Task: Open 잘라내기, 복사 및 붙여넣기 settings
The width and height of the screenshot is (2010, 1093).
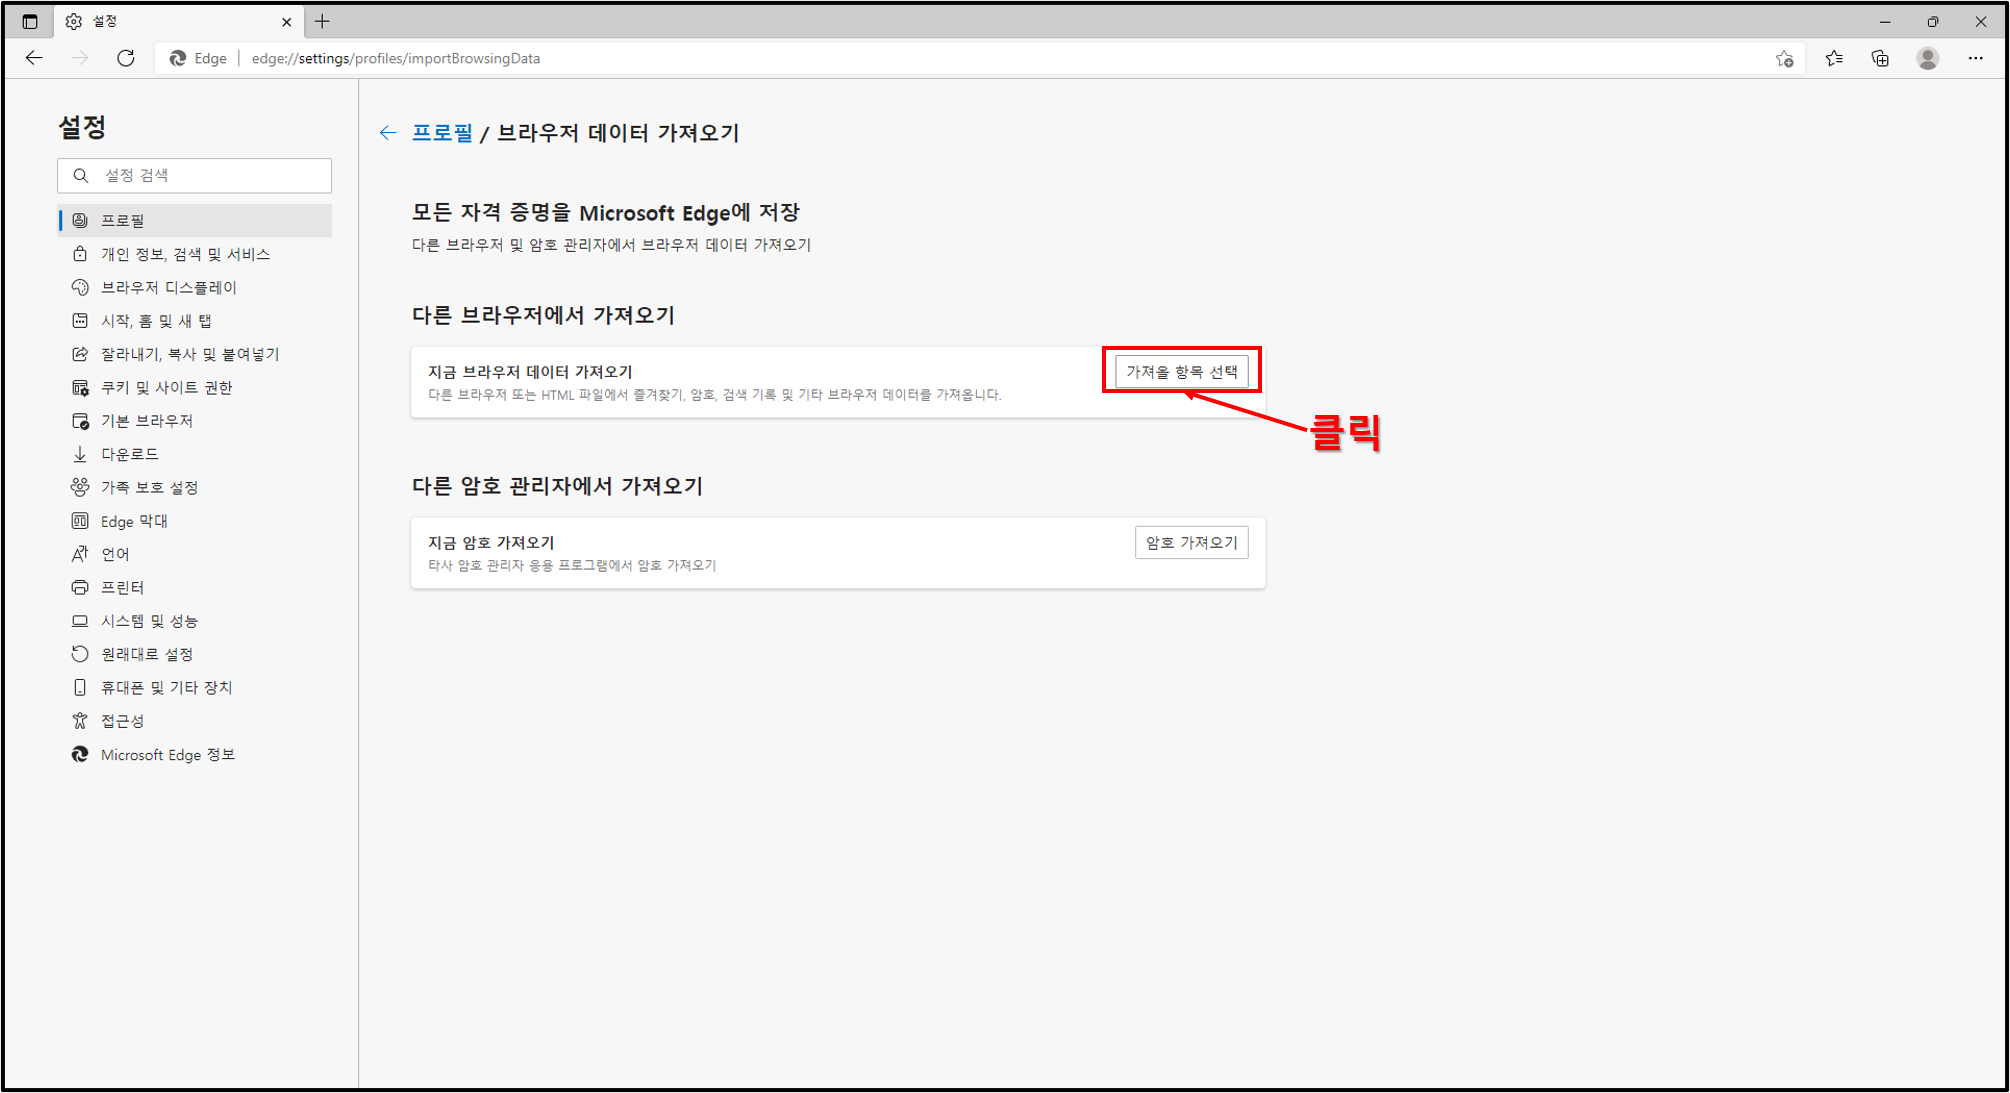Action: coord(195,354)
